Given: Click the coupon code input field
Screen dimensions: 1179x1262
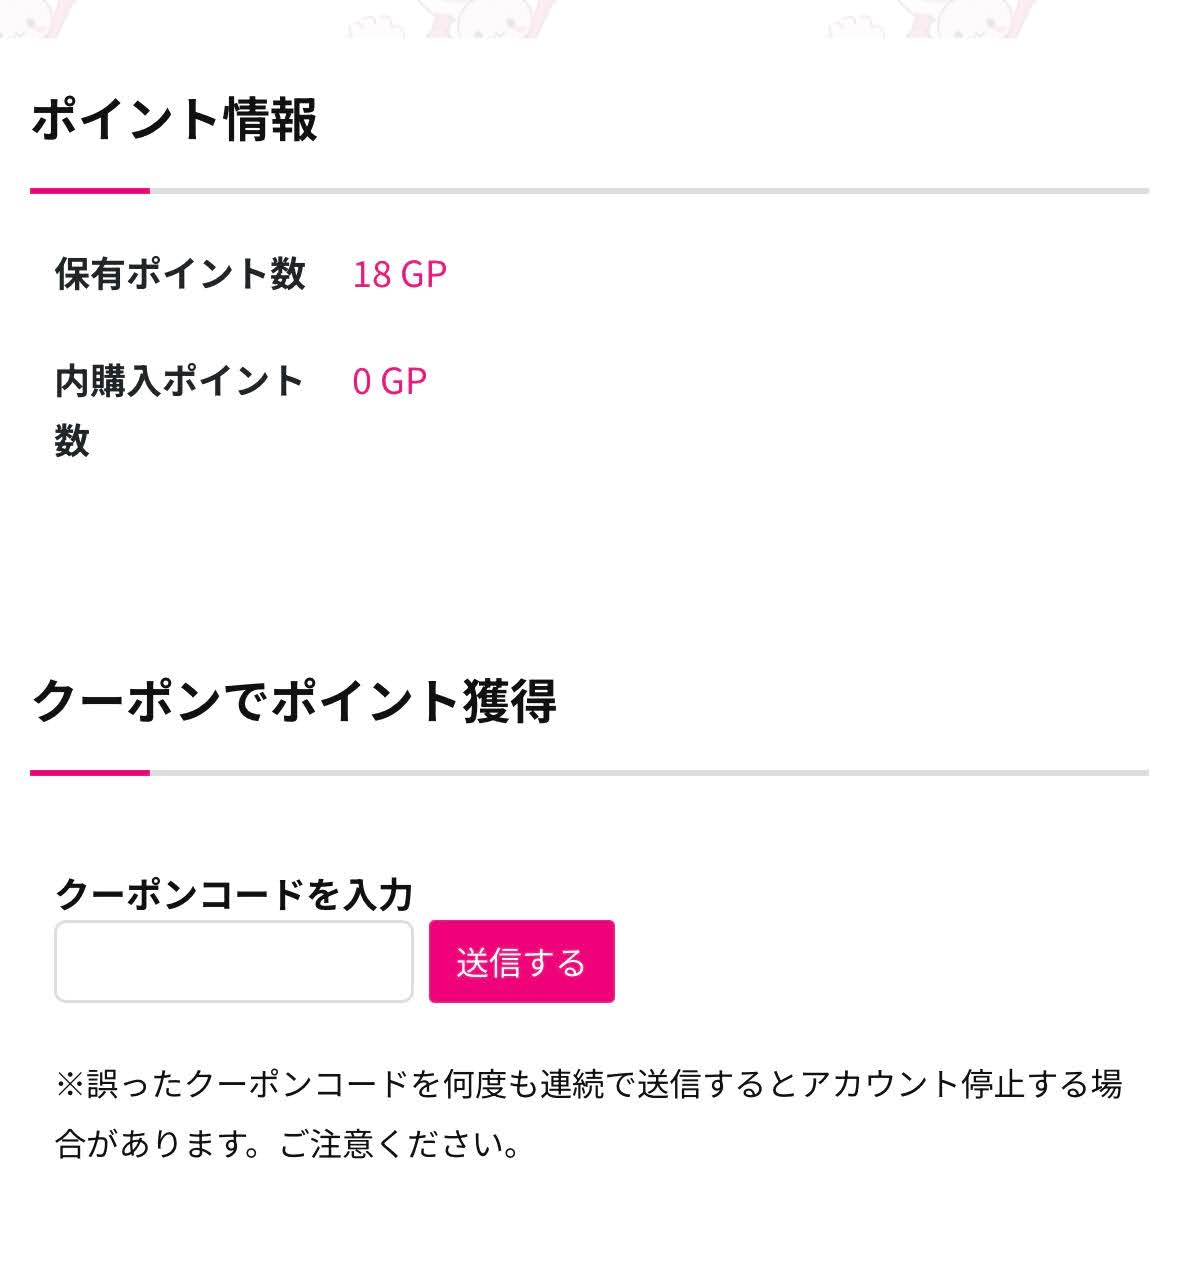Looking at the screenshot, I should [x=233, y=961].
